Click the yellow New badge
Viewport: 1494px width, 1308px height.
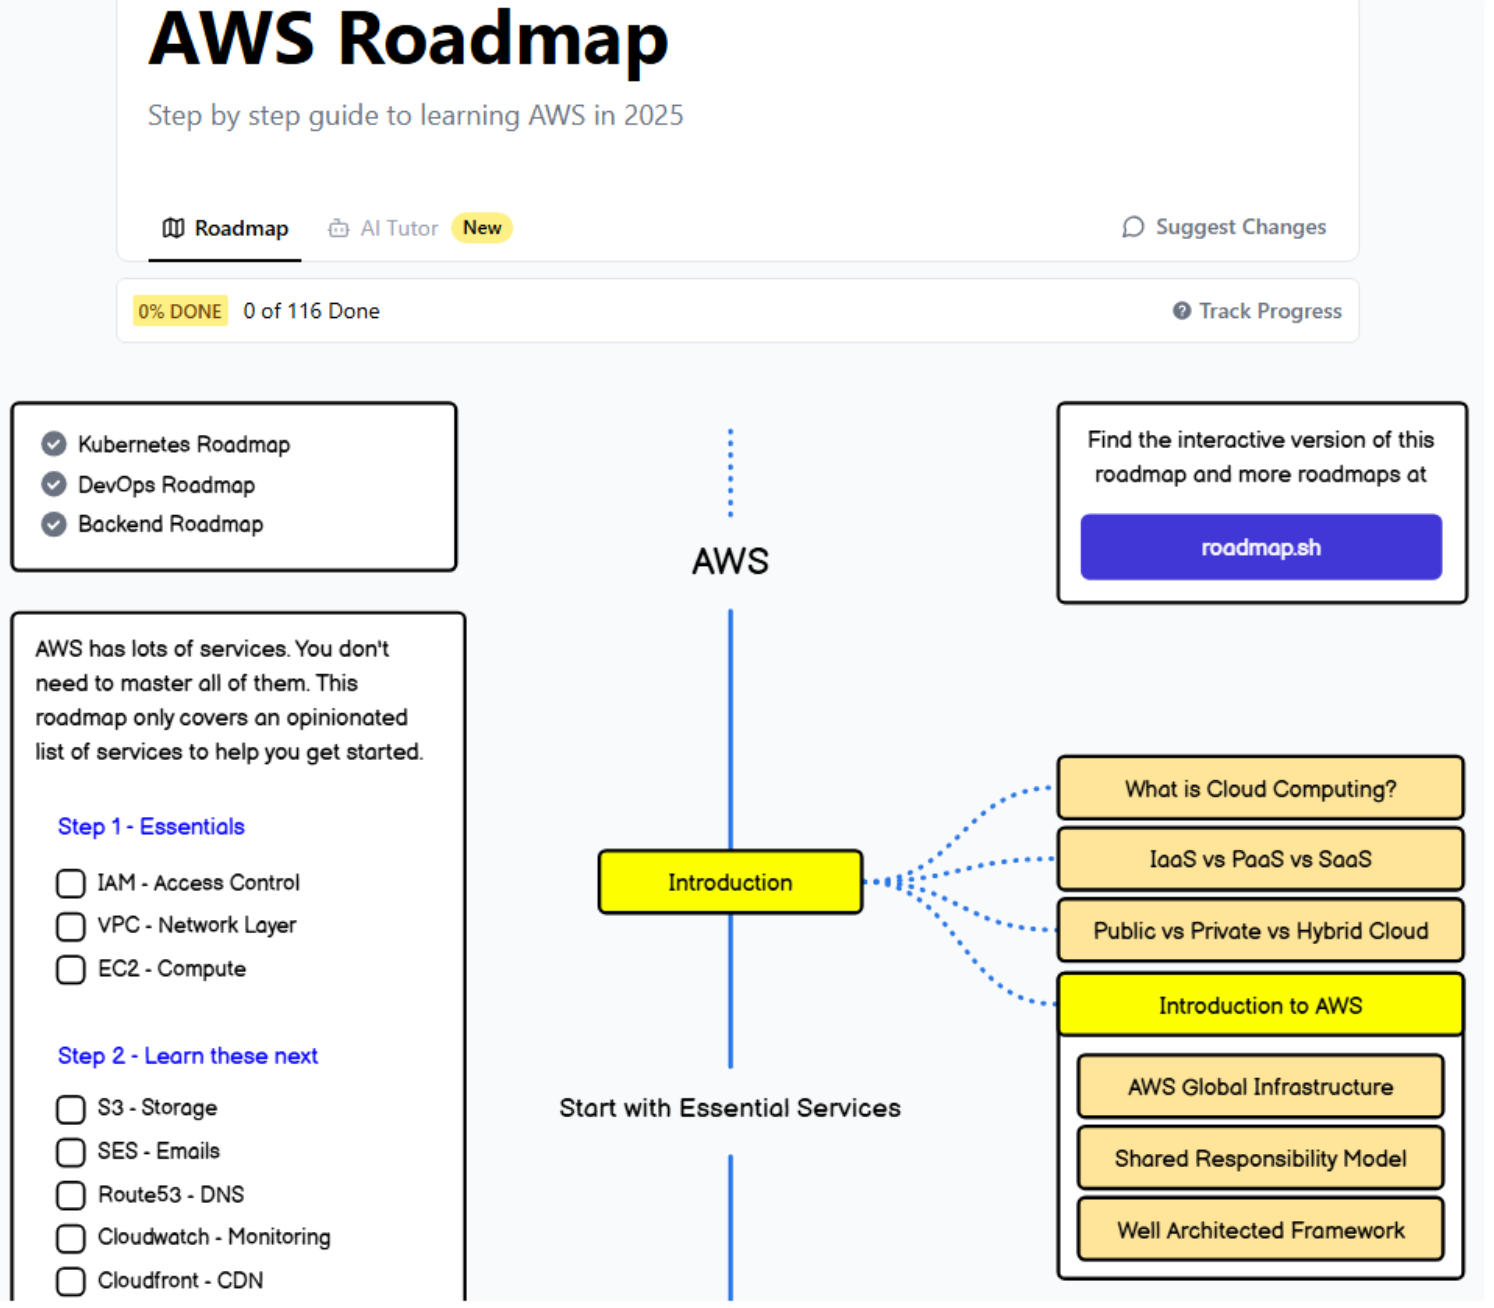coord(482,228)
